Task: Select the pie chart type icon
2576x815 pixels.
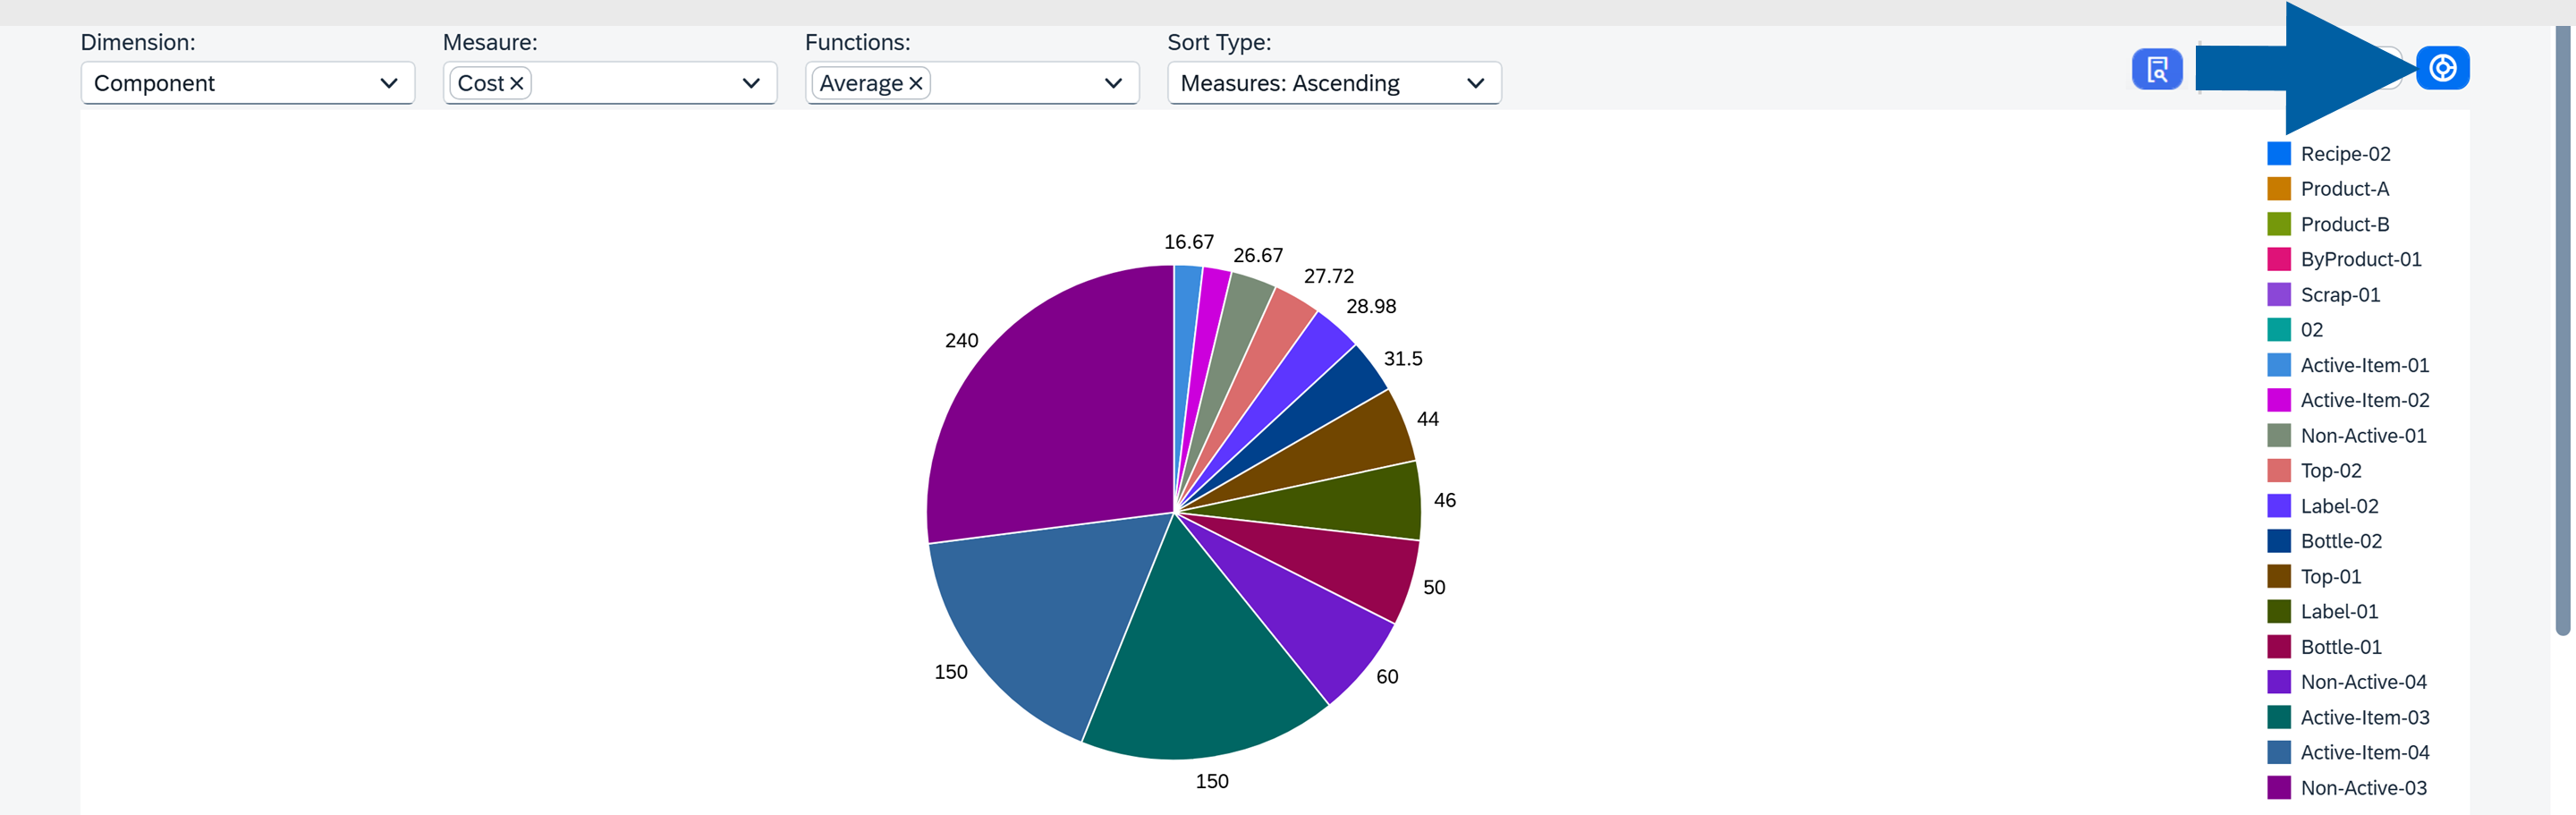Action: tap(2443, 68)
